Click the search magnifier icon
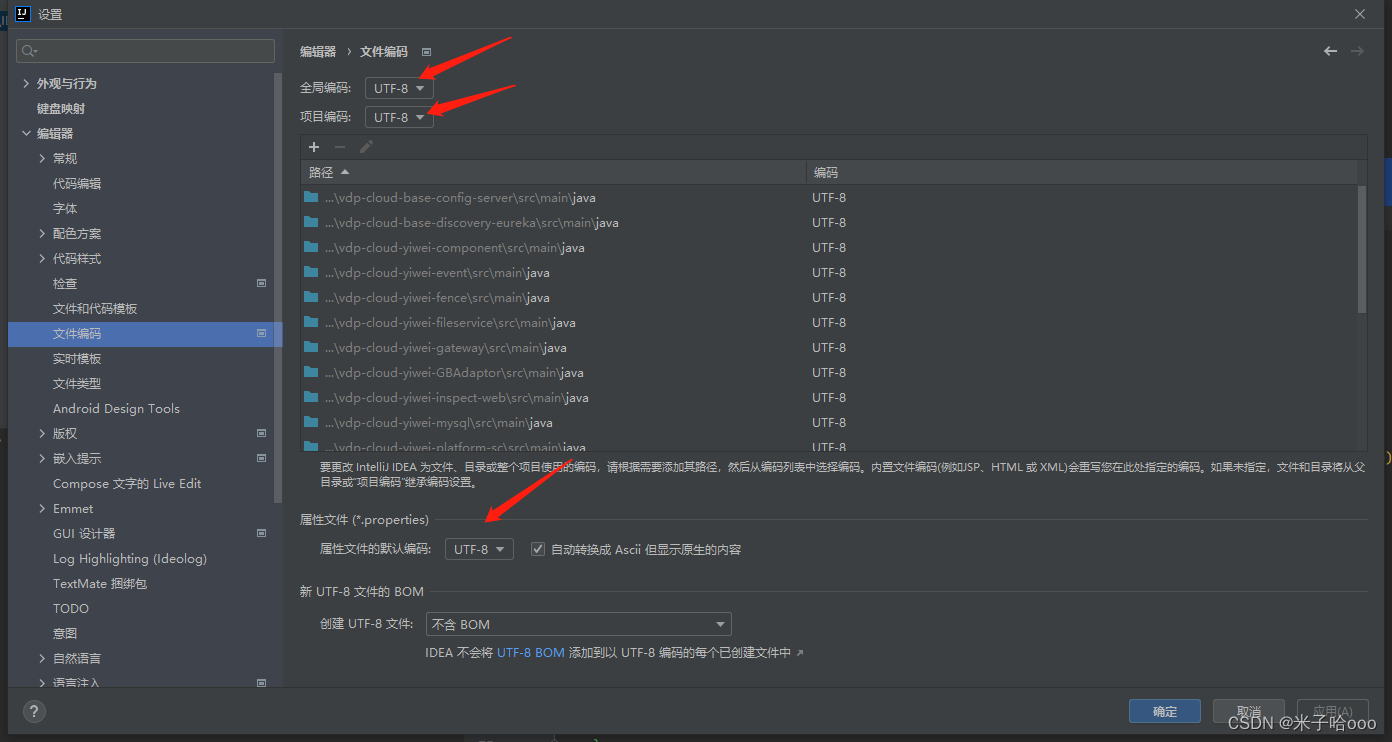The width and height of the screenshot is (1392, 742). pyautogui.click(x=29, y=51)
